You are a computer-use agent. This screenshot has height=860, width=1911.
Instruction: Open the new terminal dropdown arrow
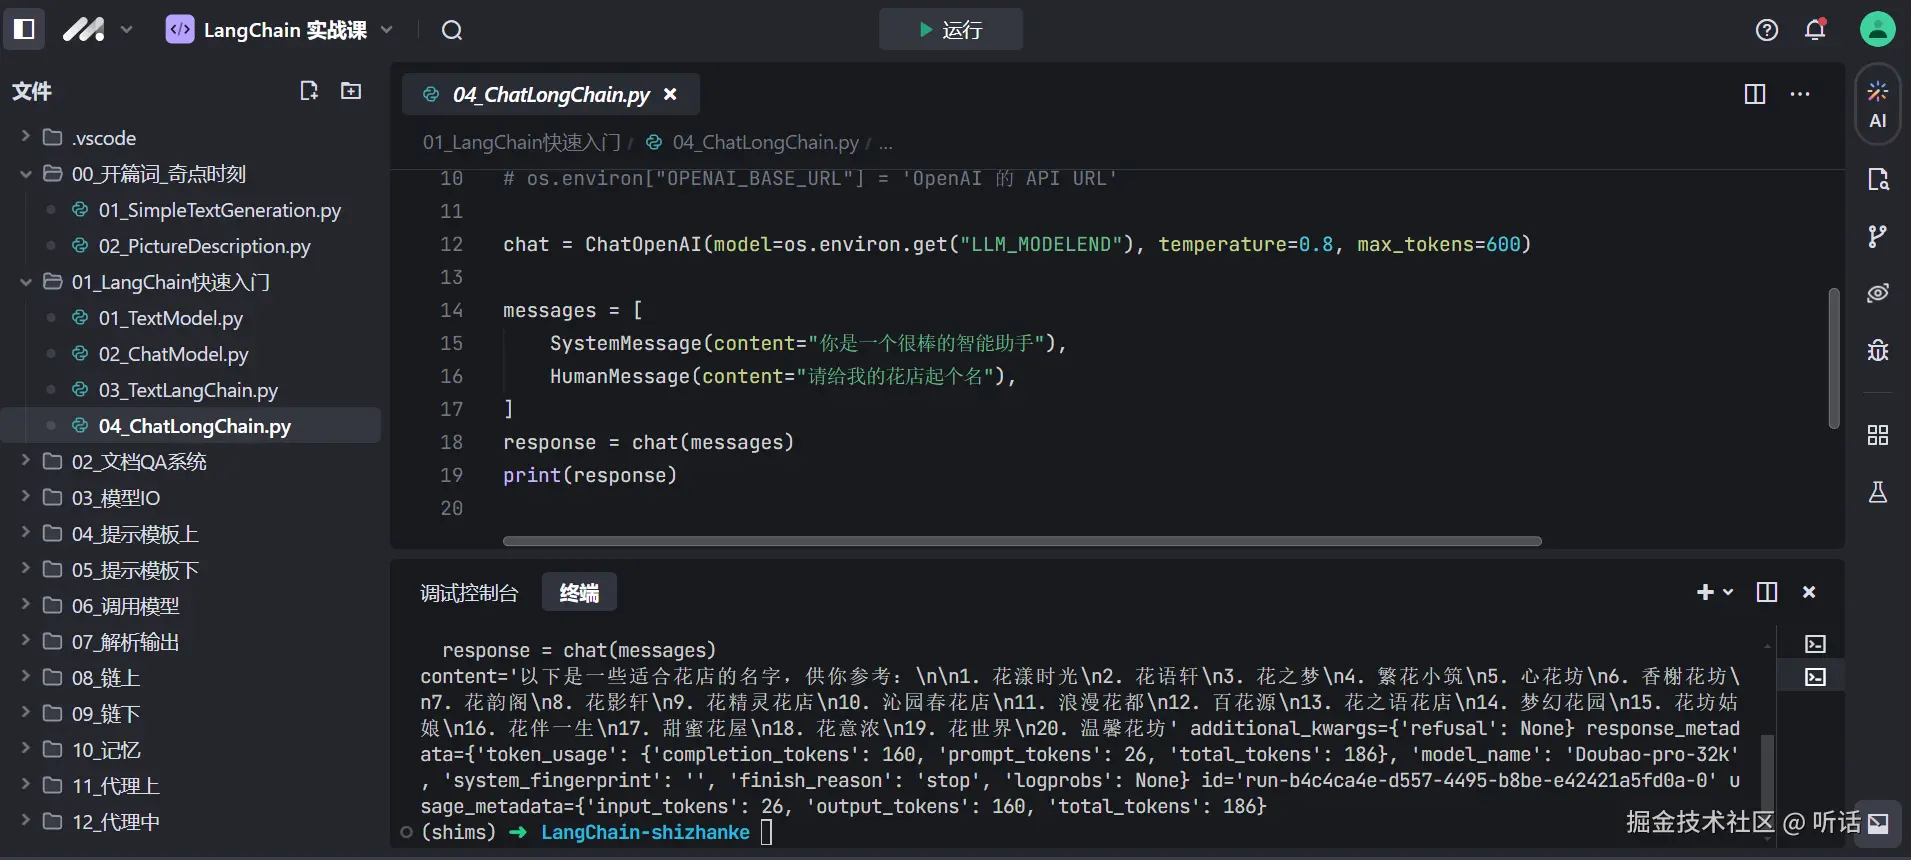pyautogui.click(x=1728, y=592)
